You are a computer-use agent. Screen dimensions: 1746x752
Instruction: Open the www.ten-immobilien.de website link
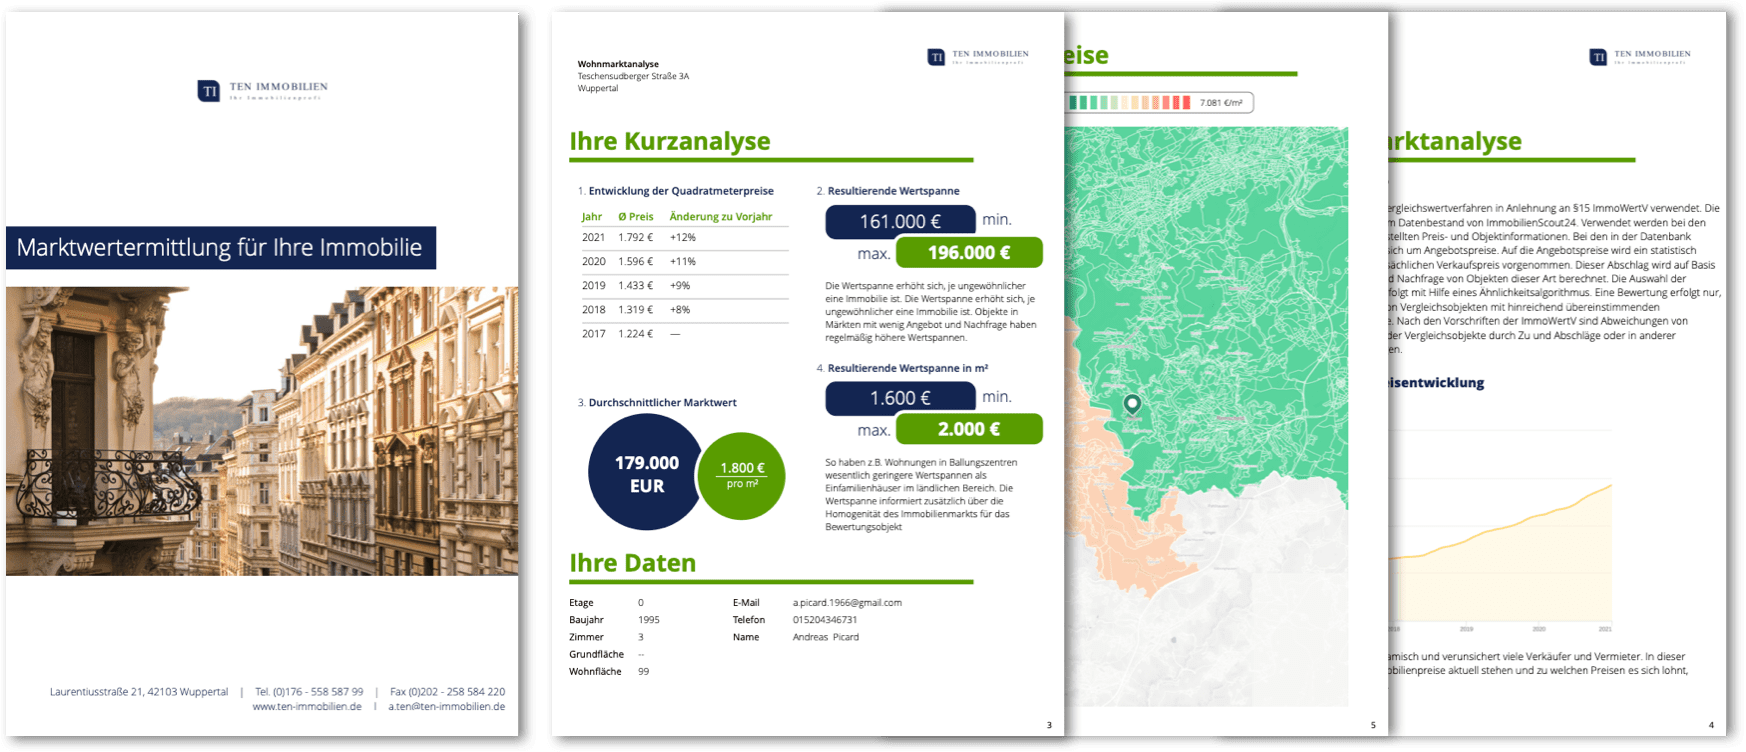point(307,706)
